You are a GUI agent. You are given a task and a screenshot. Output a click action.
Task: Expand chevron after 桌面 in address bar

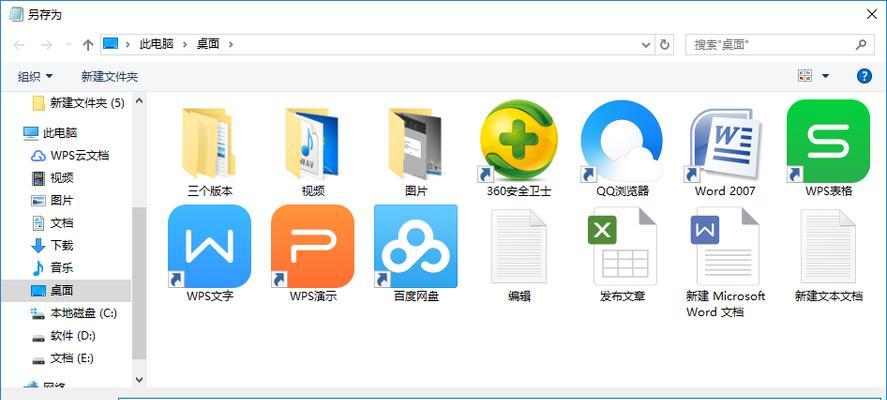tap(231, 44)
